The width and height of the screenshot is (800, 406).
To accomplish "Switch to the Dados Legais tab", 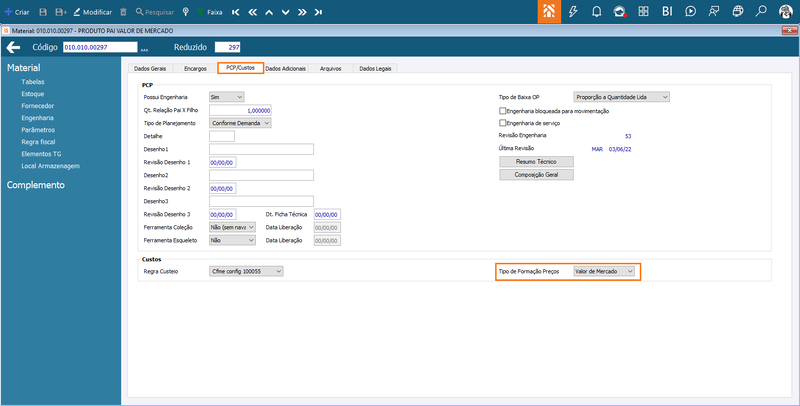I will click(x=376, y=68).
